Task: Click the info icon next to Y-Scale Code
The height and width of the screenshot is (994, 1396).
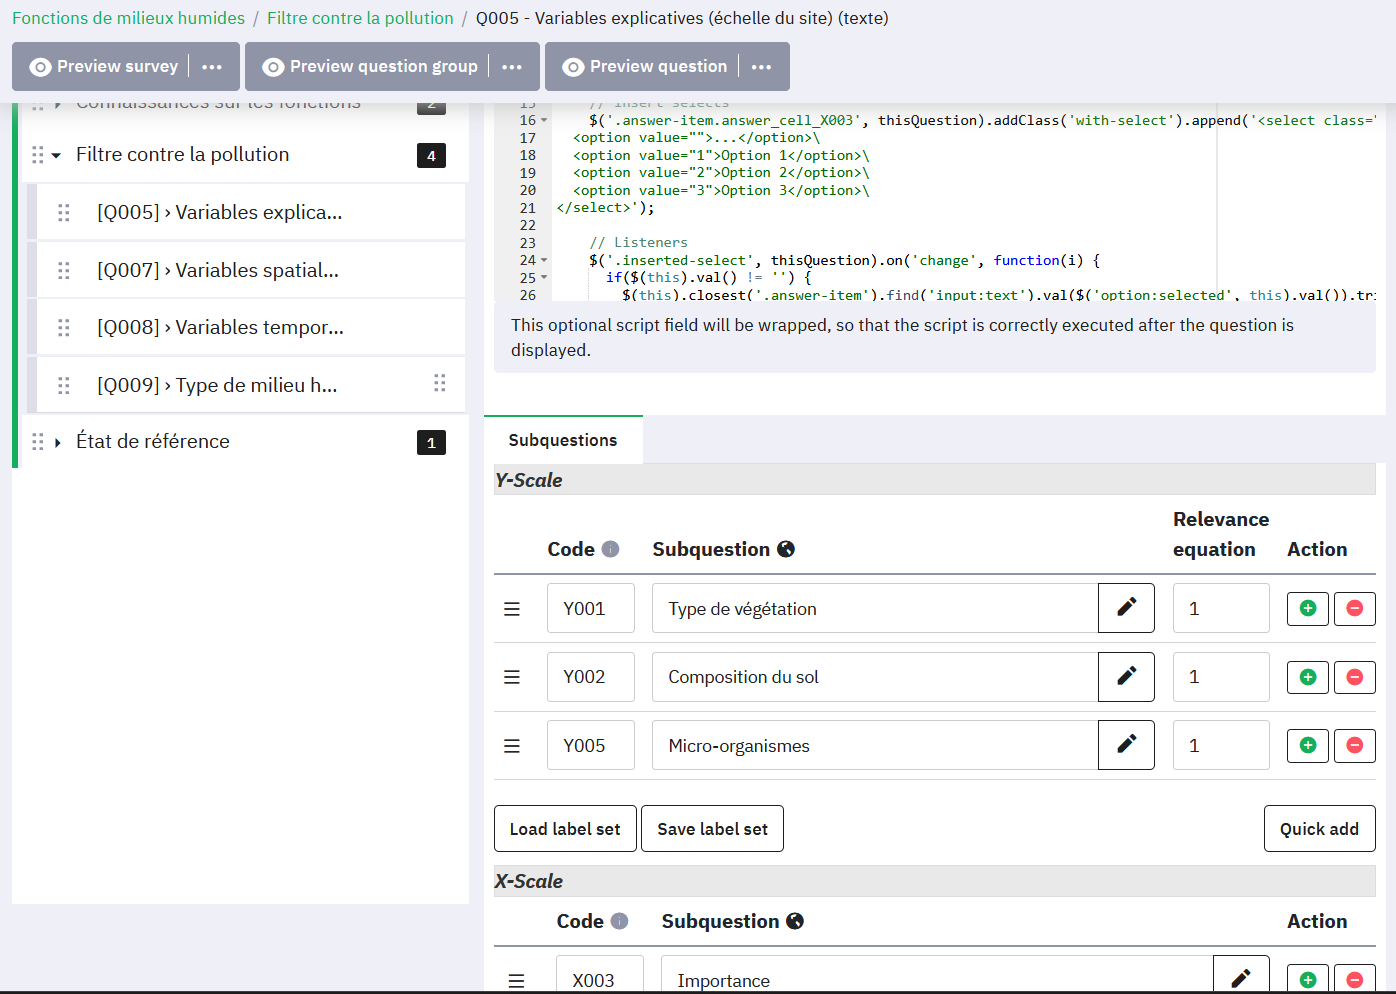Action: [x=611, y=549]
